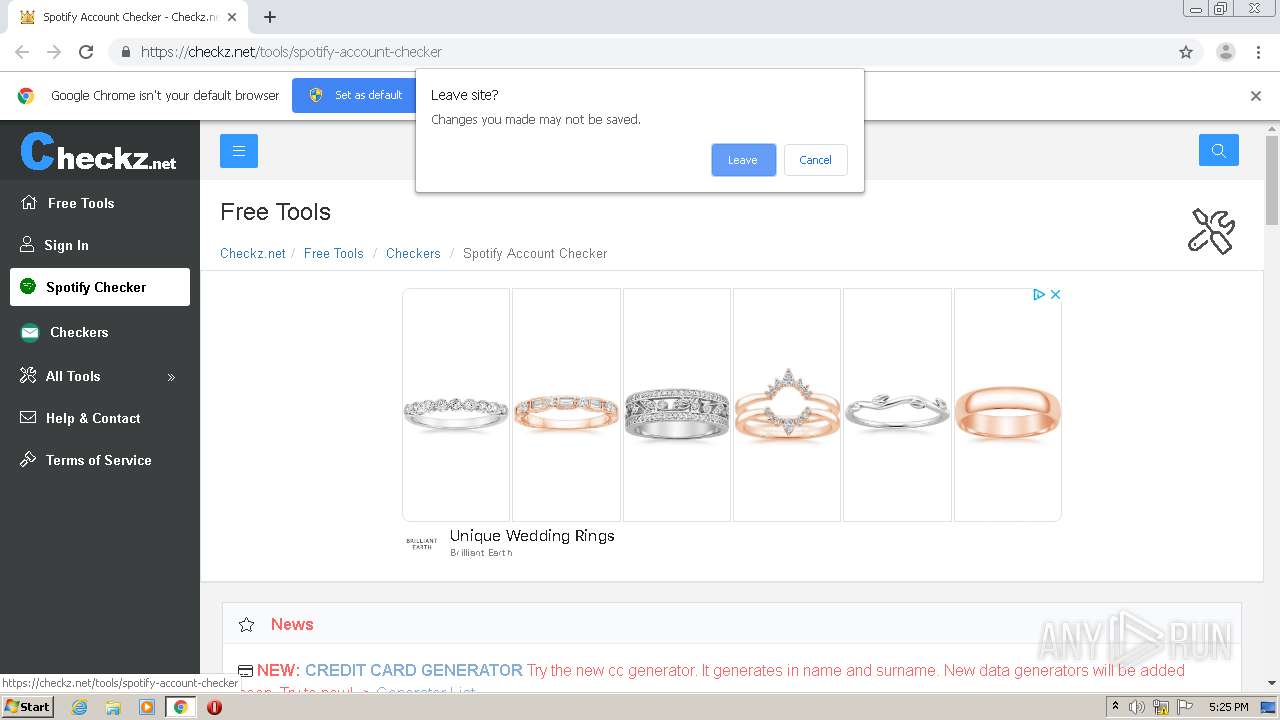Click Unique Wedding Rings ad title
Screen dimensions: 1280x720
532,536
